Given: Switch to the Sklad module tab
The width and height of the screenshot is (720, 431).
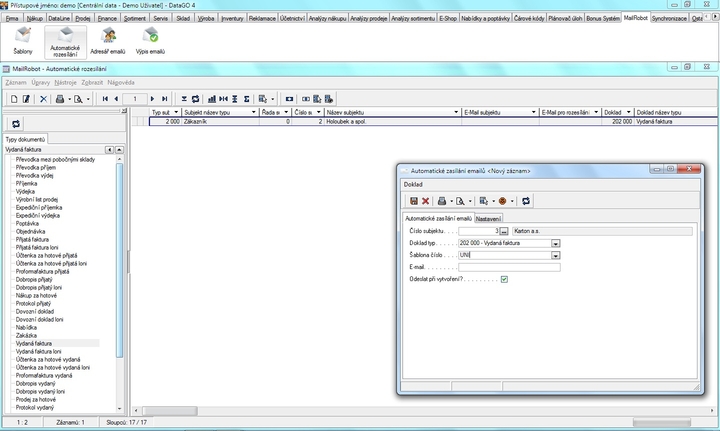Looking at the screenshot, I should point(183,18).
